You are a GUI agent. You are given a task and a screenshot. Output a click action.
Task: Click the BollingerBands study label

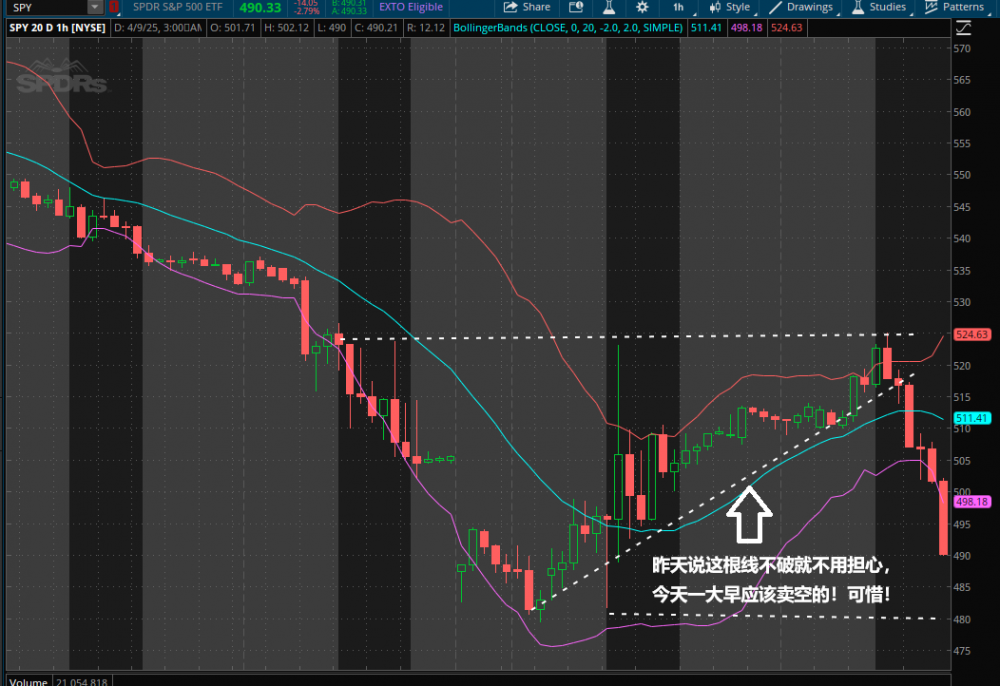tap(568, 28)
